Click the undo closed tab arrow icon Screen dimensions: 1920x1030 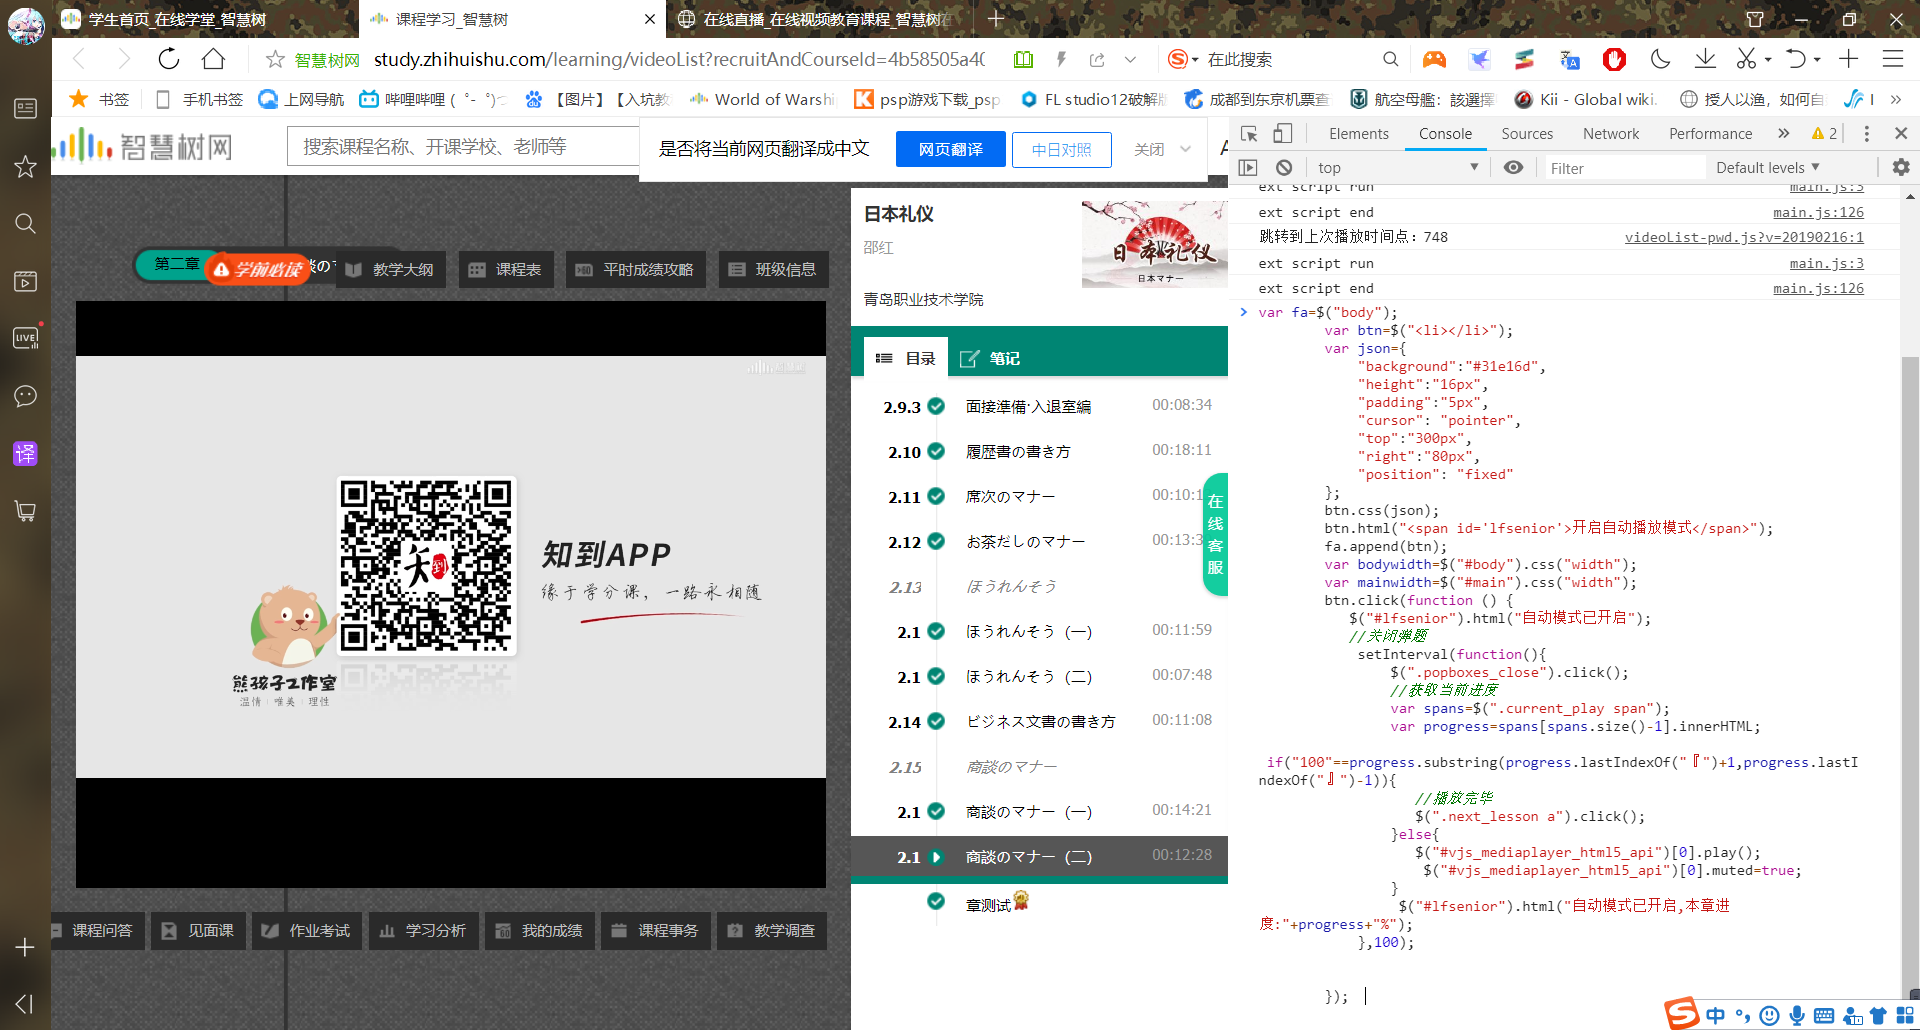coord(1796,59)
